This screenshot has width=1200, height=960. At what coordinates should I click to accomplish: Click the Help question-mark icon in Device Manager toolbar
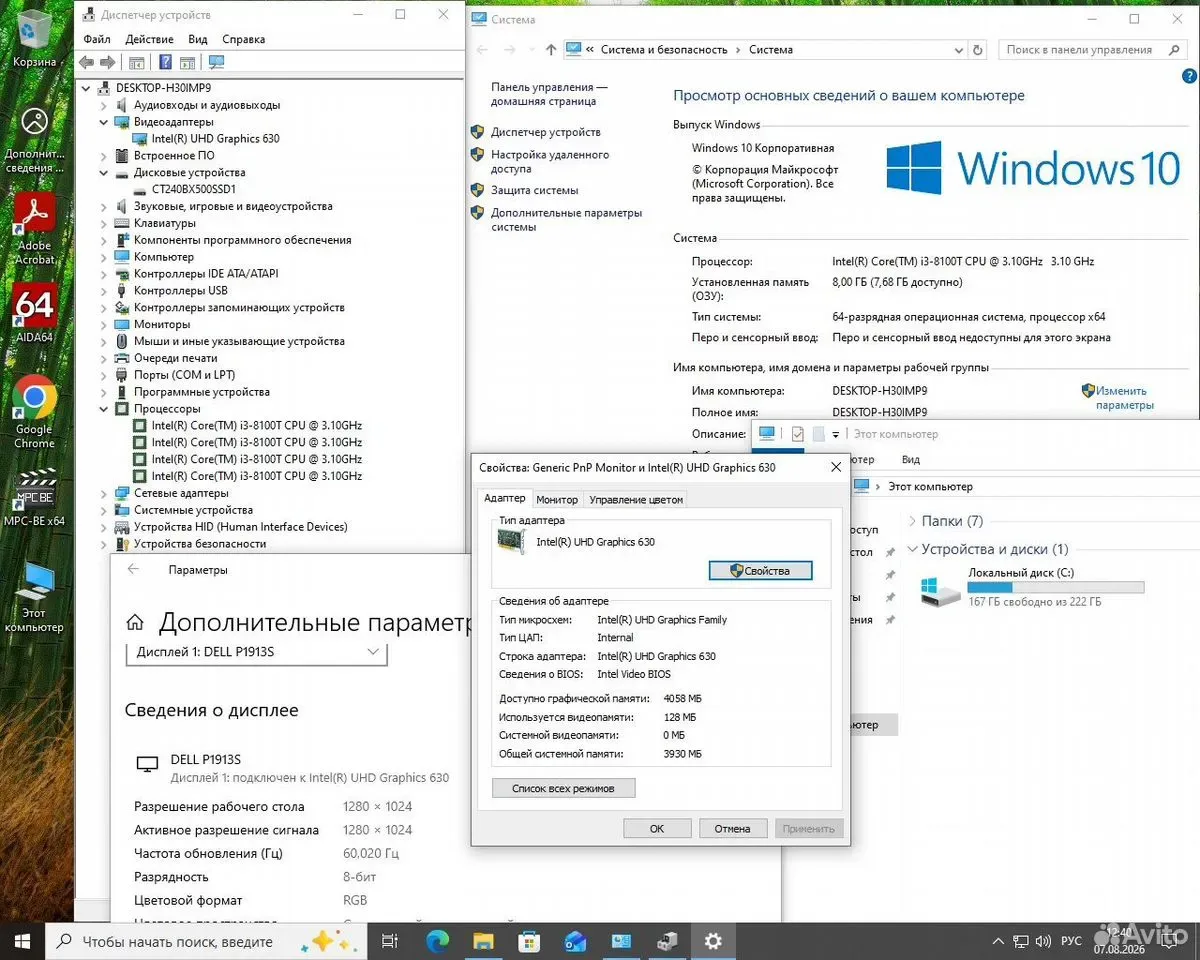point(166,62)
